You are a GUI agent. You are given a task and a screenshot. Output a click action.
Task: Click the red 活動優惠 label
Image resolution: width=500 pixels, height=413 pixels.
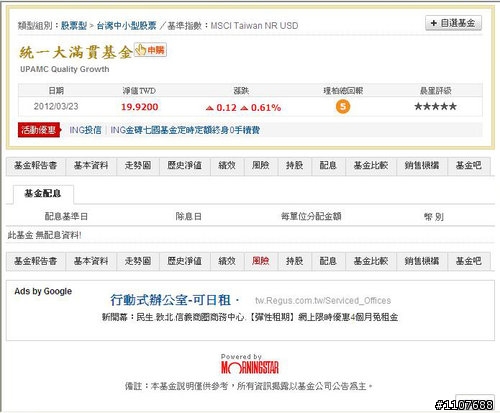pos(39,130)
